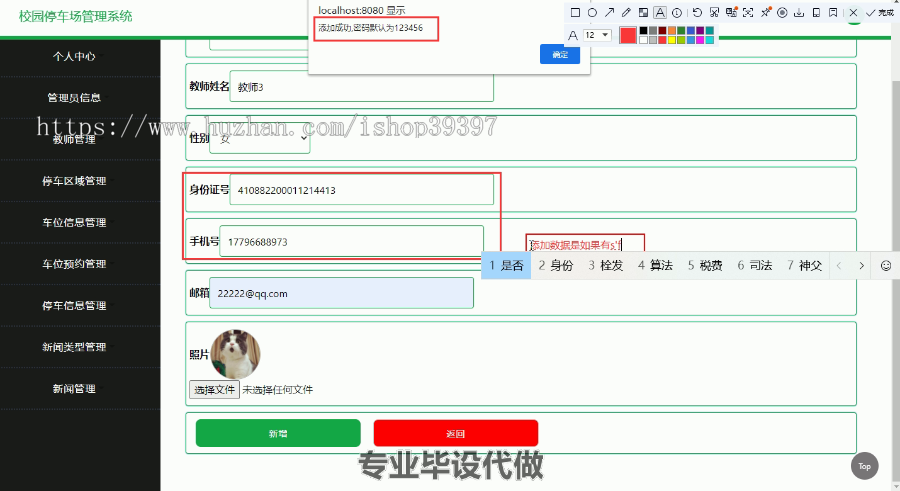Open 新闻类型管理 in the sidebar
The image size is (900, 491).
[x=74, y=347]
